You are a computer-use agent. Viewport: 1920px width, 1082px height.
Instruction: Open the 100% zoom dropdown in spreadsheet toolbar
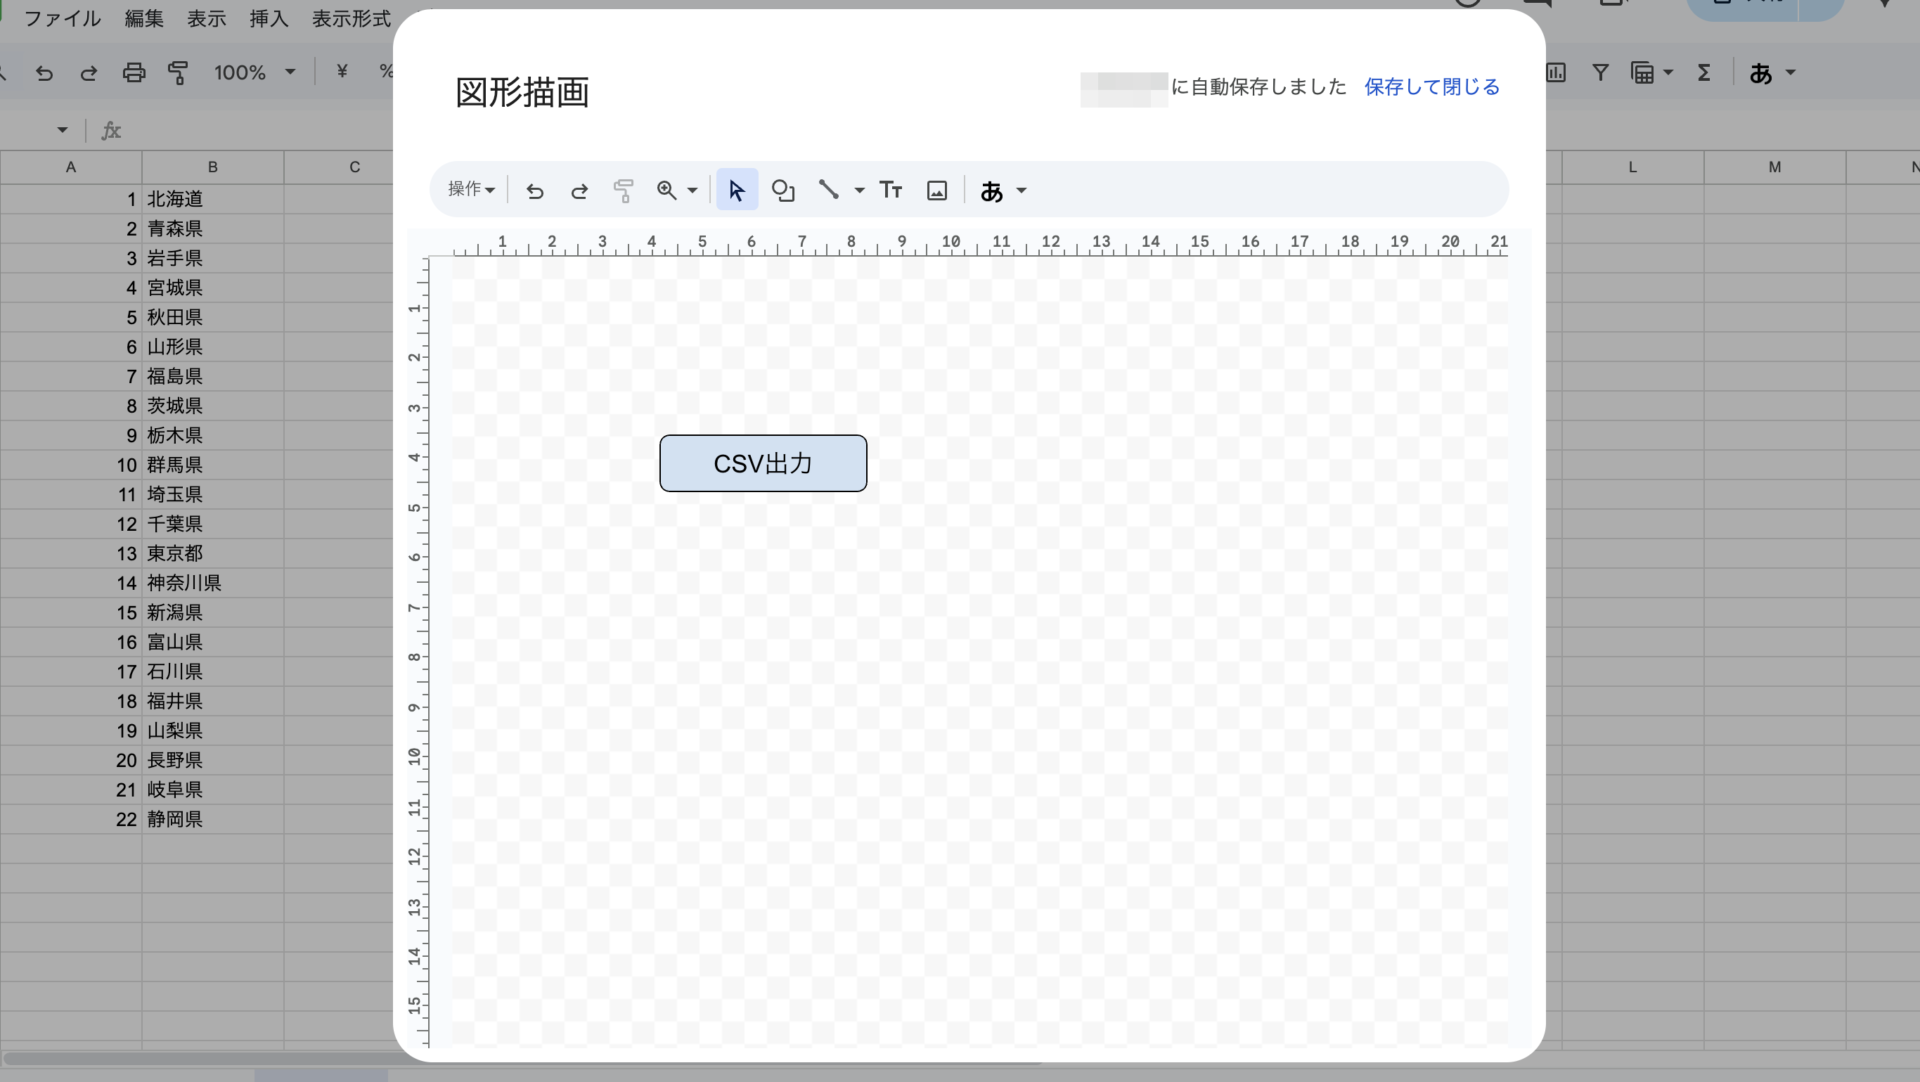click(x=254, y=72)
